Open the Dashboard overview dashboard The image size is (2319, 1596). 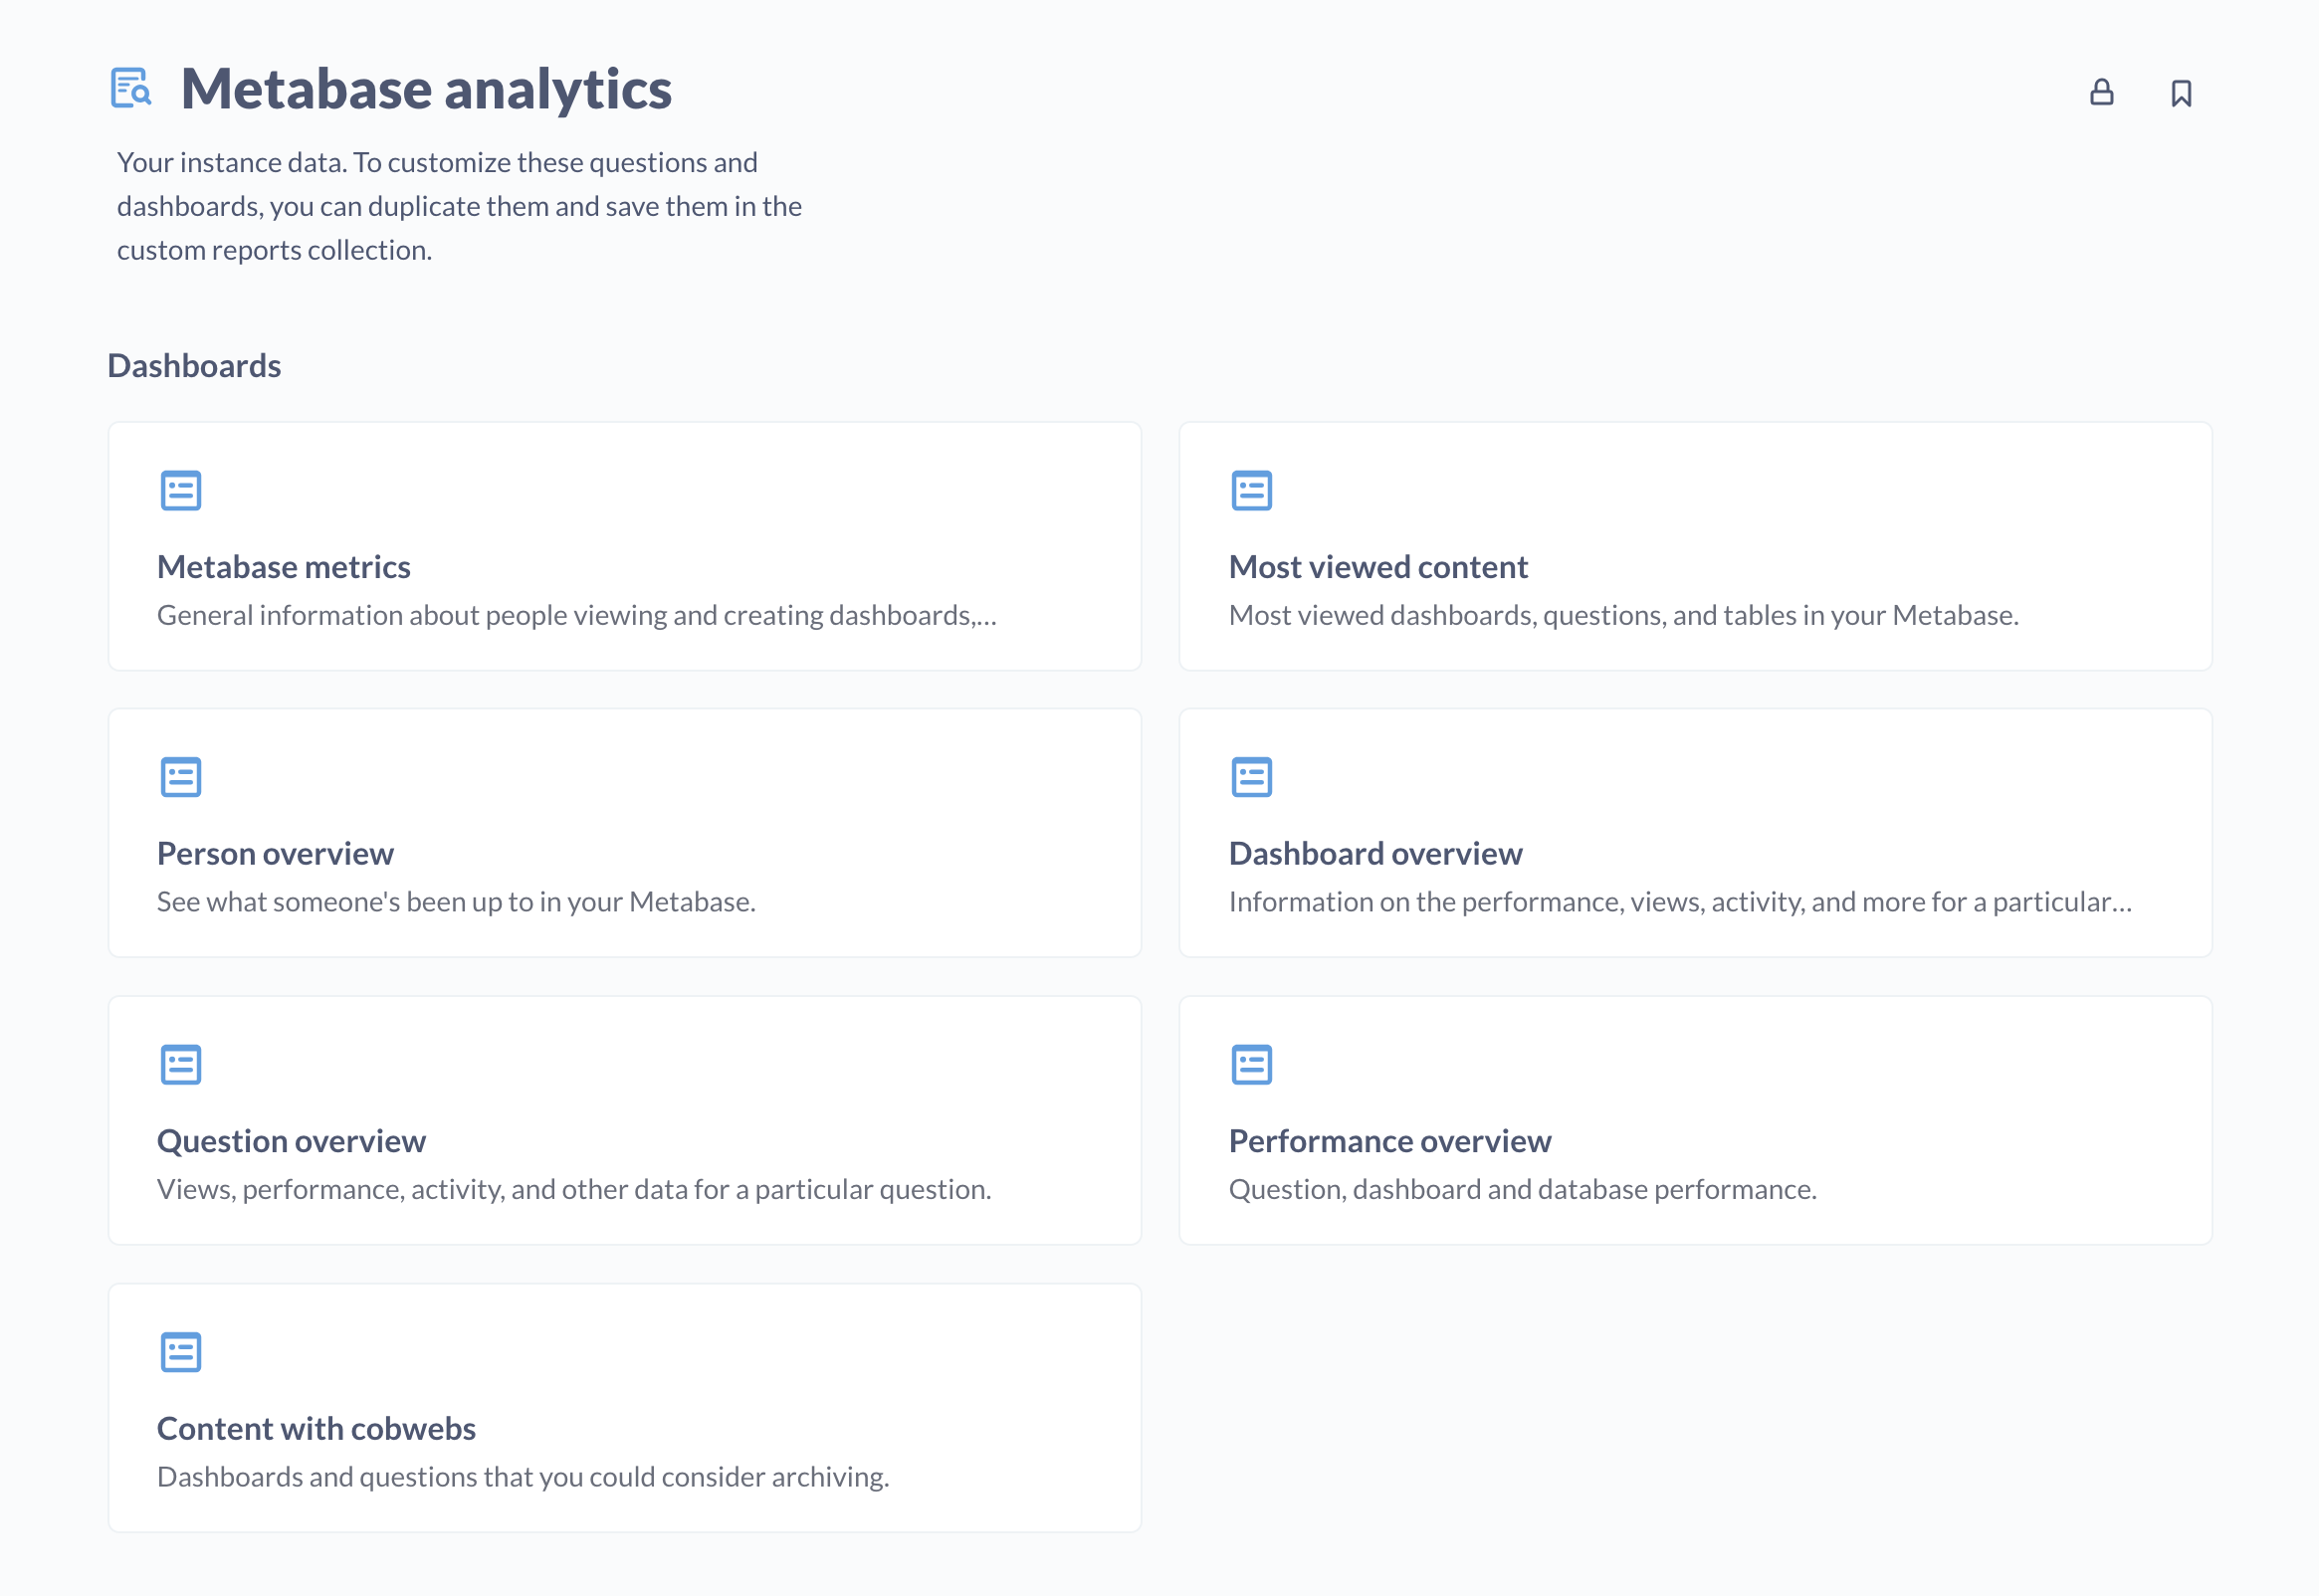click(x=1375, y=853)
